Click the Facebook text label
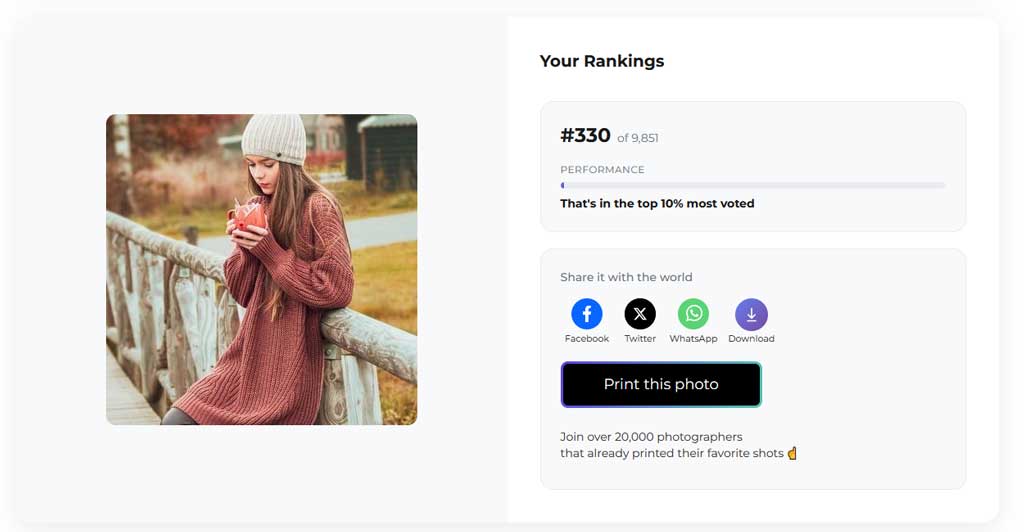This screenshot has width=1024, height=532. (x=586, y=339)
